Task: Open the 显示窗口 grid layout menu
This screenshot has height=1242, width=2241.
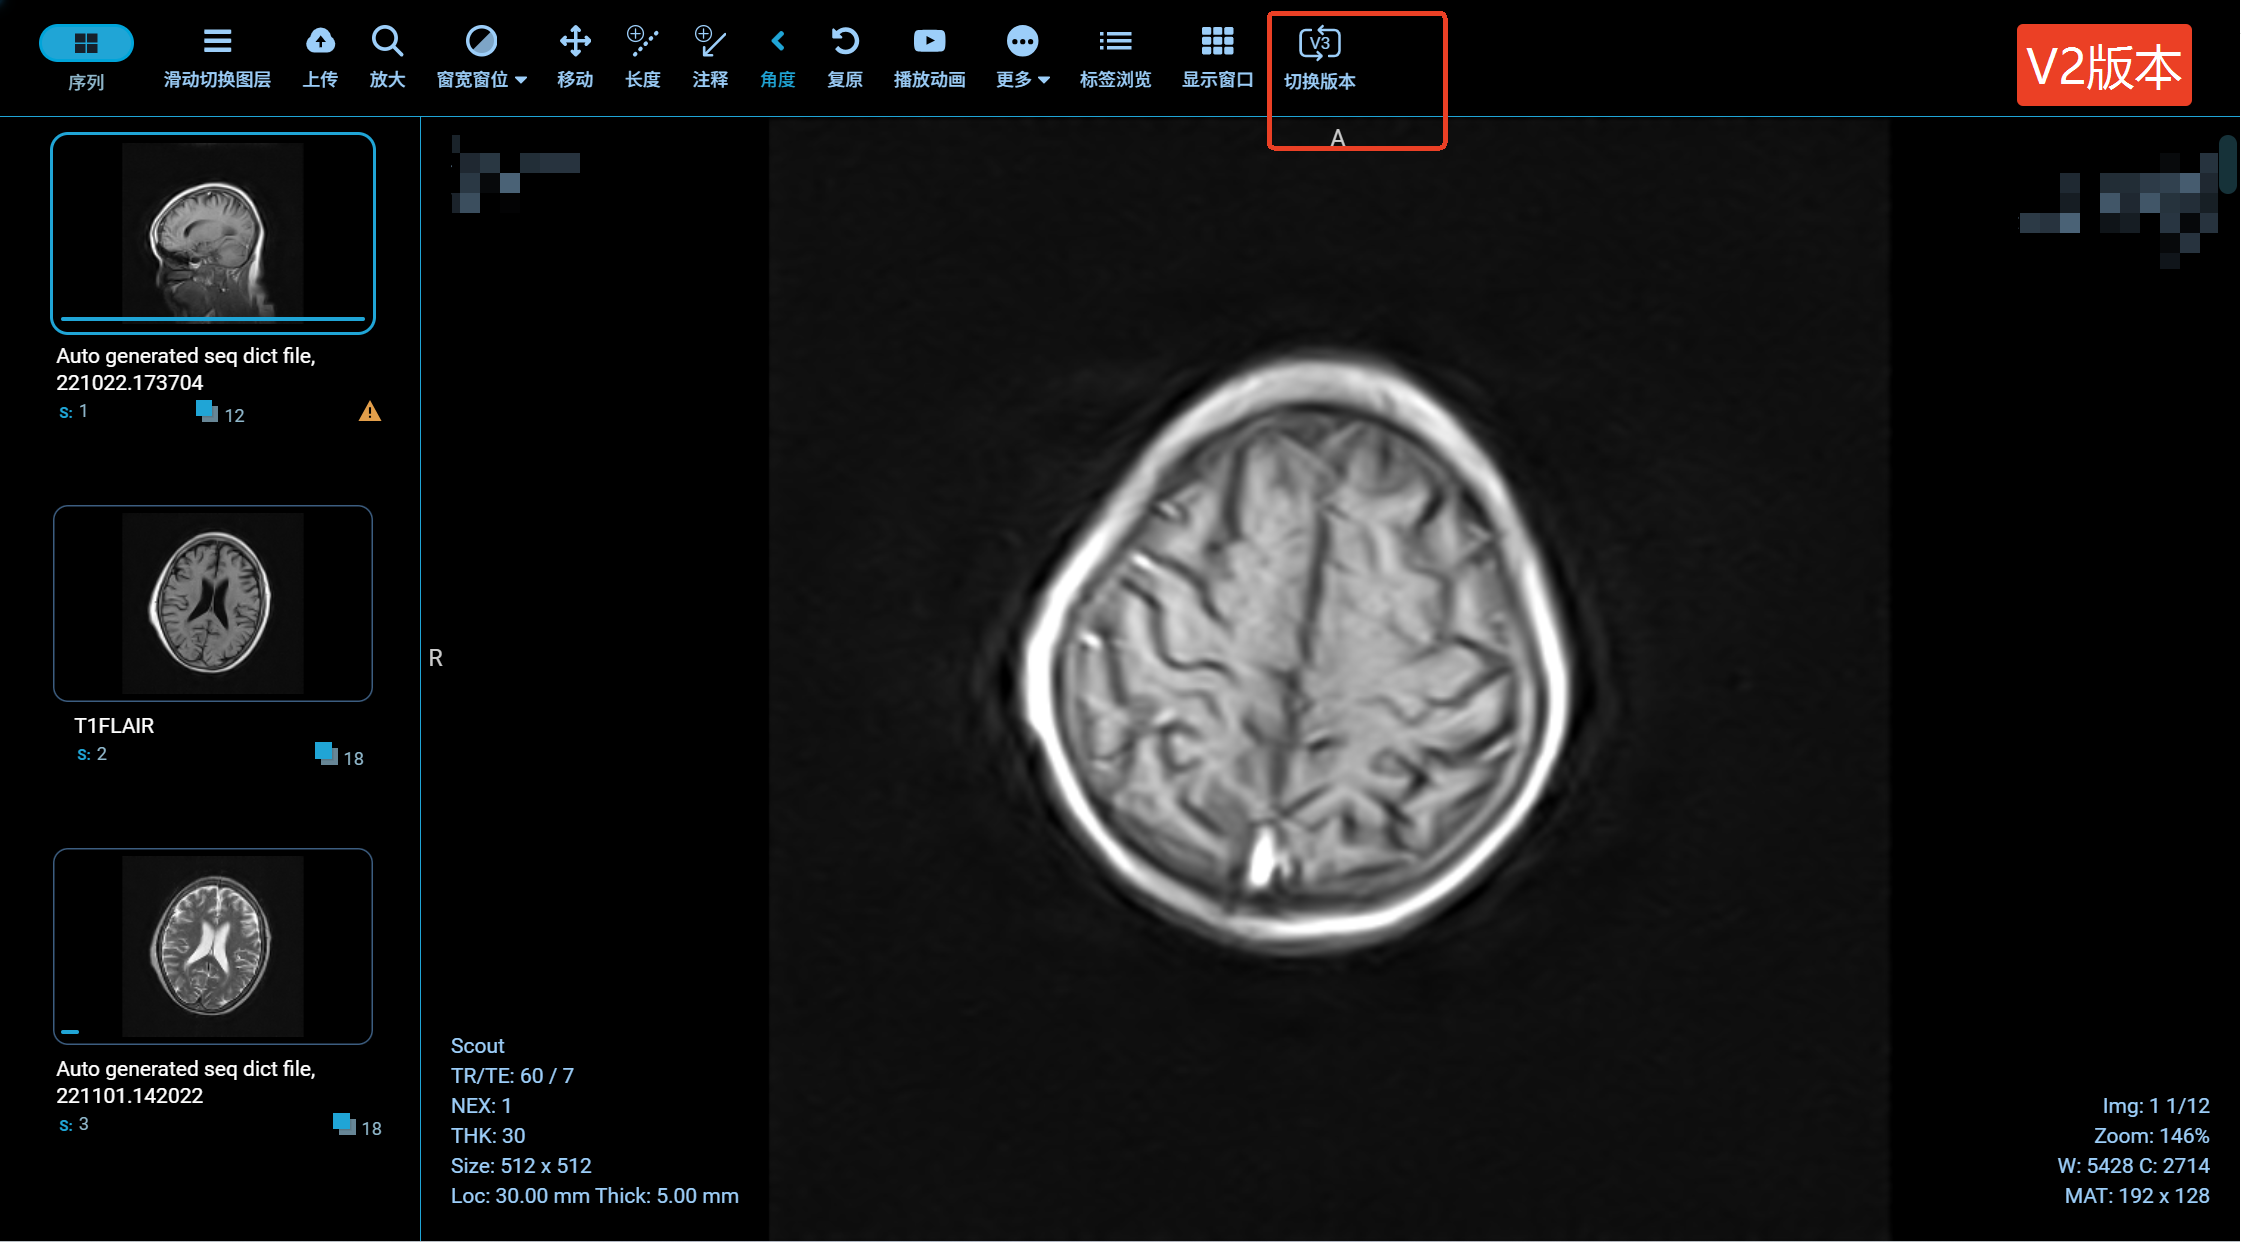Action: tap(1217, 41)
